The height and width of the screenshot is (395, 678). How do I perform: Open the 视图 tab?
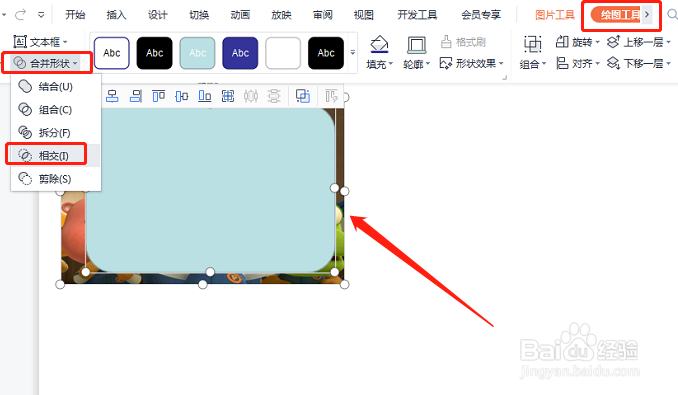click(x=364, y=15)
